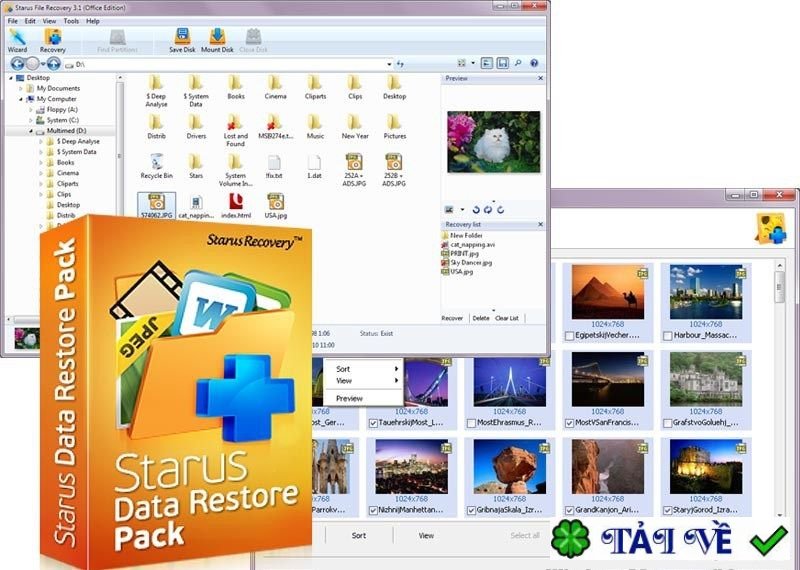Click Sort button in thumbnail window bottom bar
This screenshot has height=570, width=800.
(359, 535)
